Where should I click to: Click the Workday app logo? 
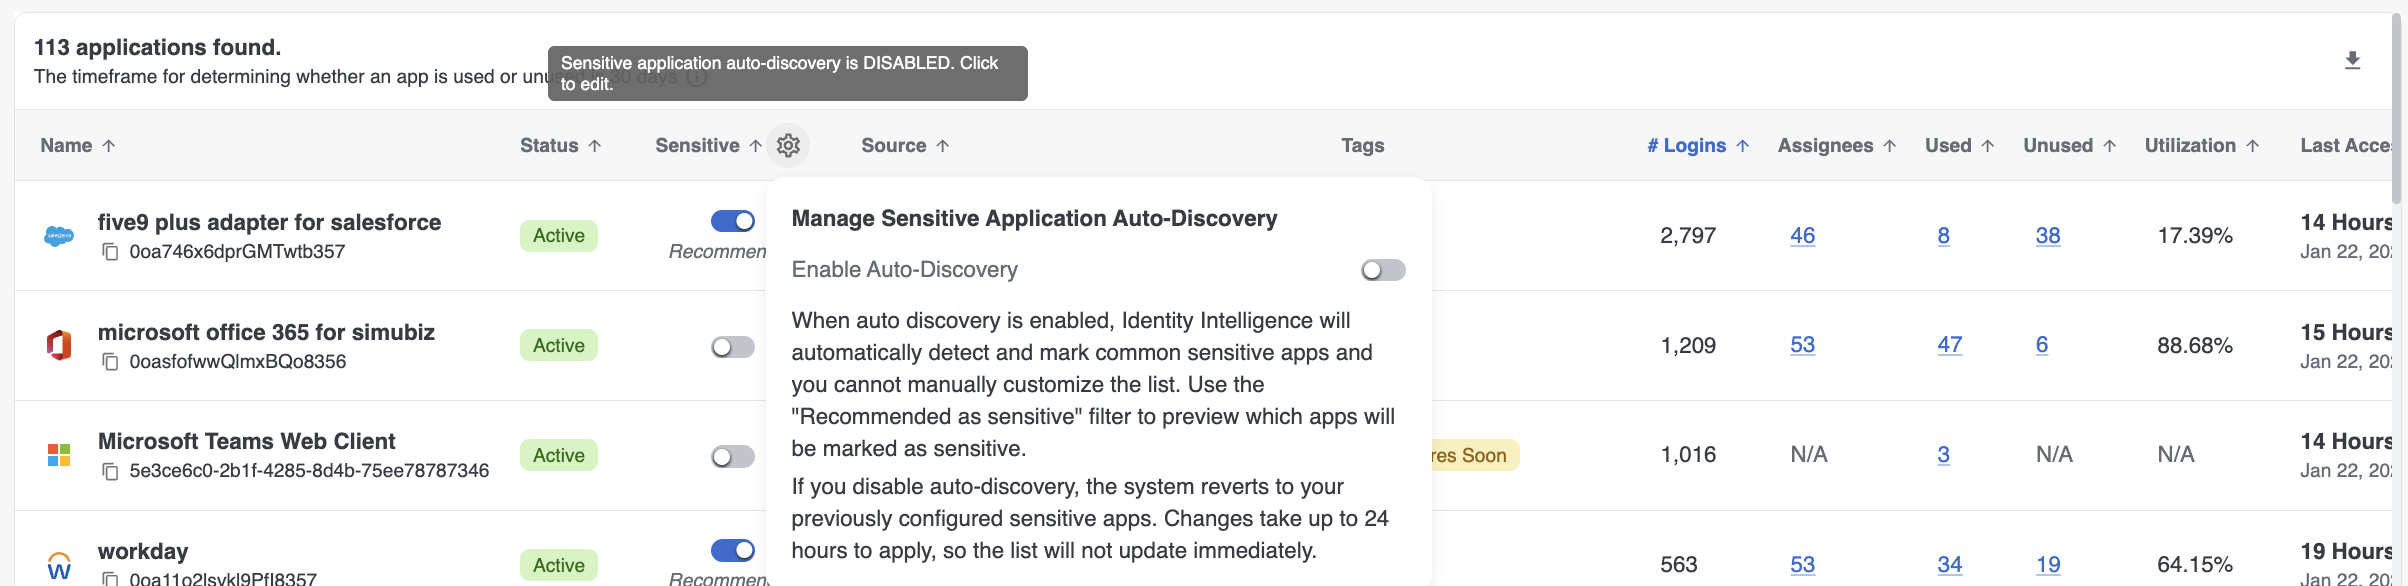click(59, 566)
